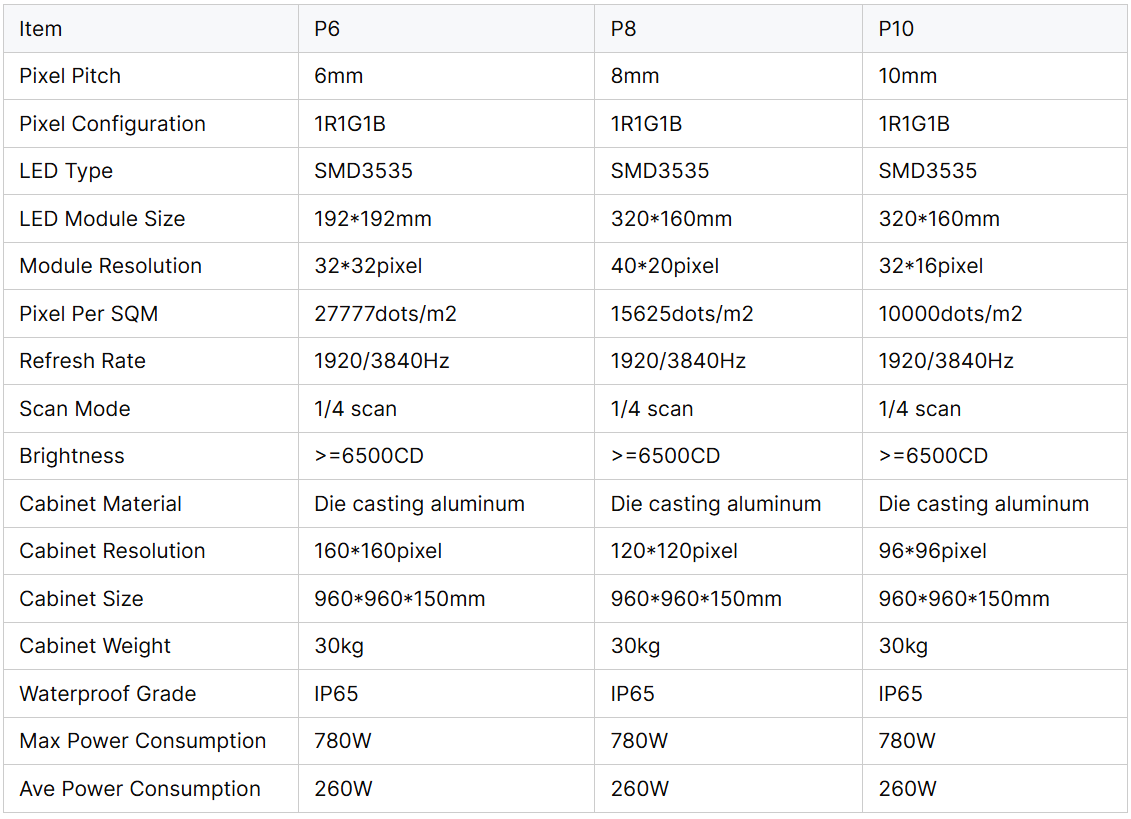Viewport: 1131px width, 819px height.
Task: Select the Pixel Configuration row label
Action: click(113, 123)
